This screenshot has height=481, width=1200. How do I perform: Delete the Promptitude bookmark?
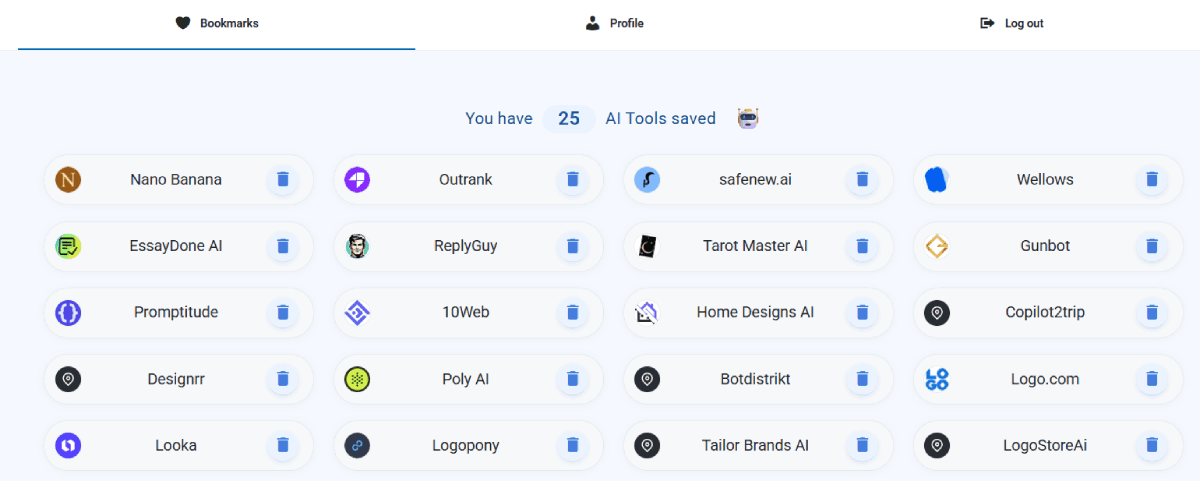coord(283,313)
